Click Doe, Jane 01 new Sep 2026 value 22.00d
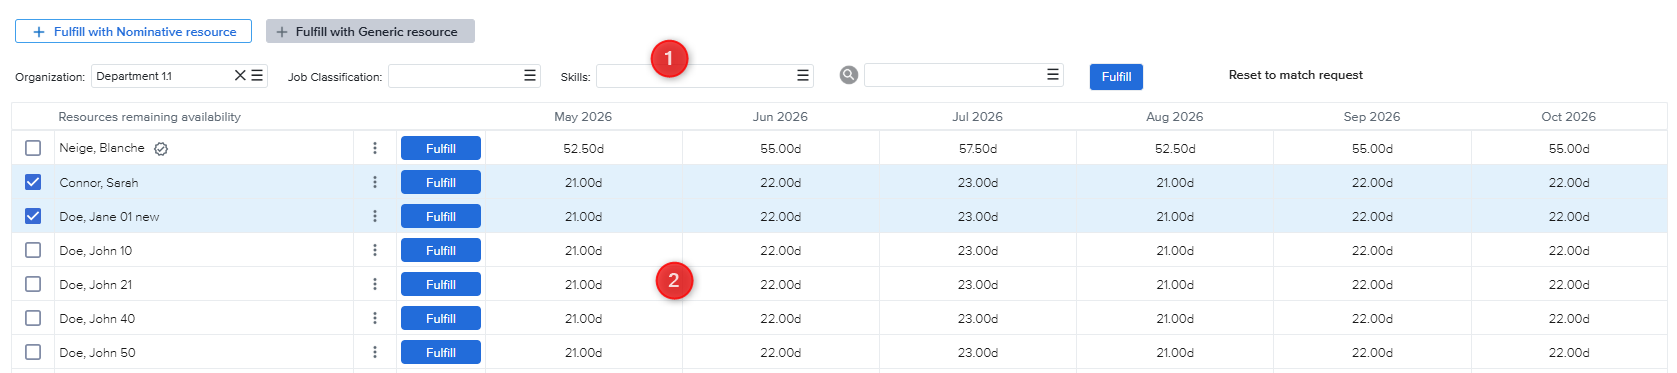The image size is (1677, 373). pyautogui.click(x=1372, y=217)
